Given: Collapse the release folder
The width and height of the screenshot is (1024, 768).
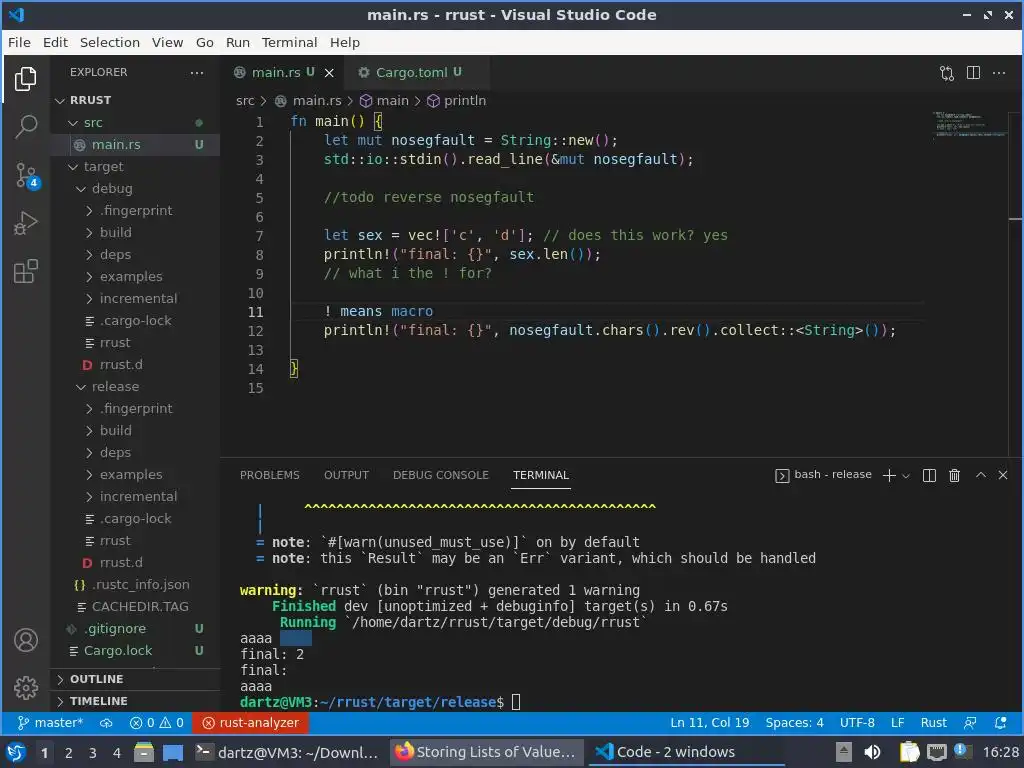Looking at the screenshot, I should tap(135, 387).
